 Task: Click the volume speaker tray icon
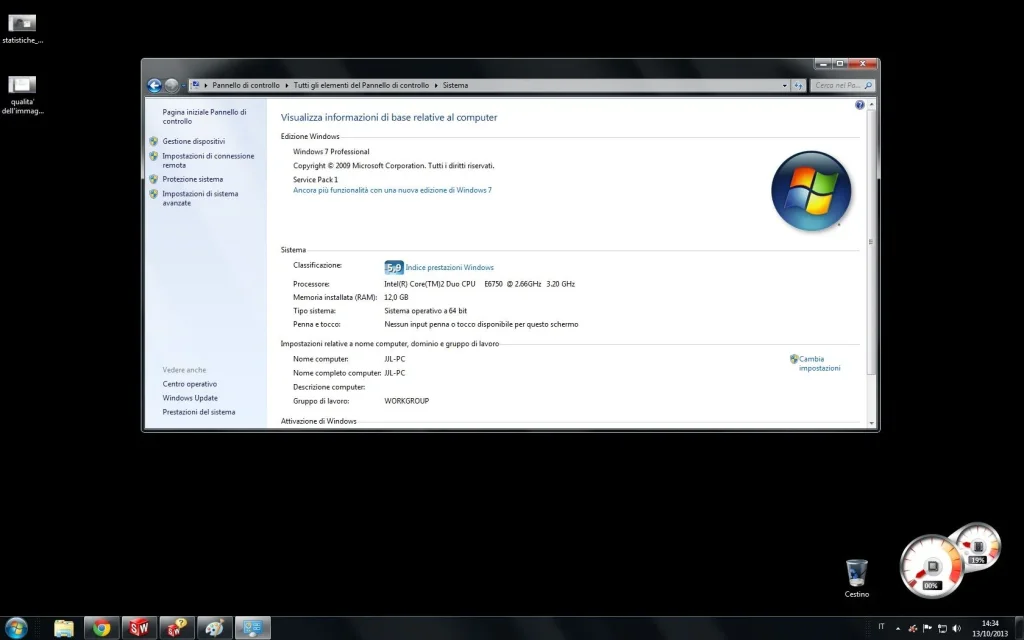click(x=957, y=628)
